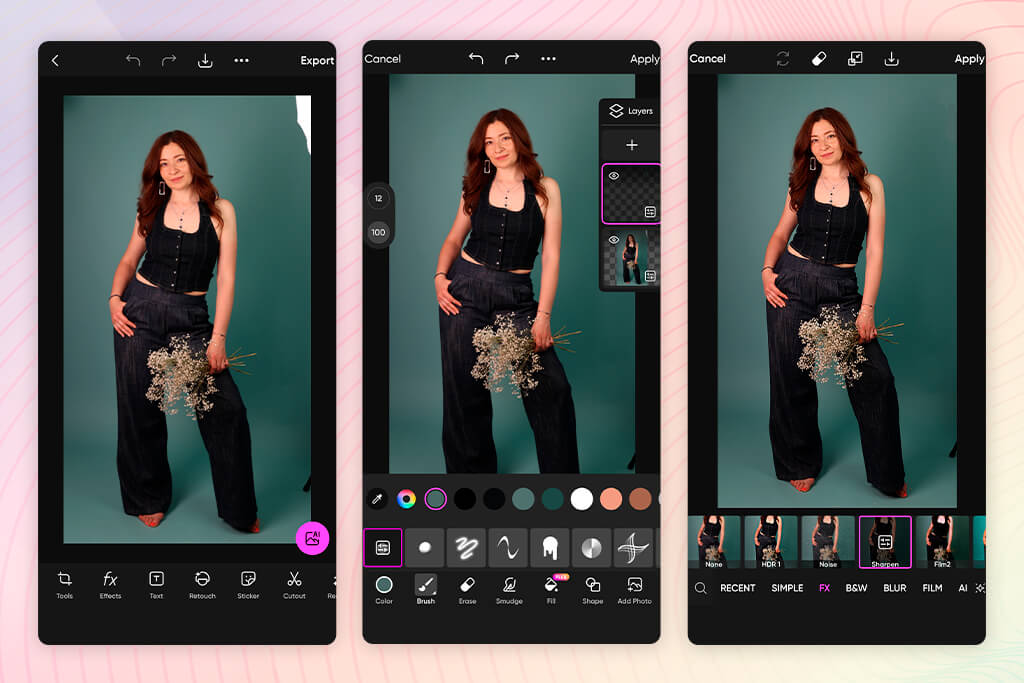1024x683 pixels.
Task: Switch to the RECENT effects tab
Action: click(x=737, y=588)
